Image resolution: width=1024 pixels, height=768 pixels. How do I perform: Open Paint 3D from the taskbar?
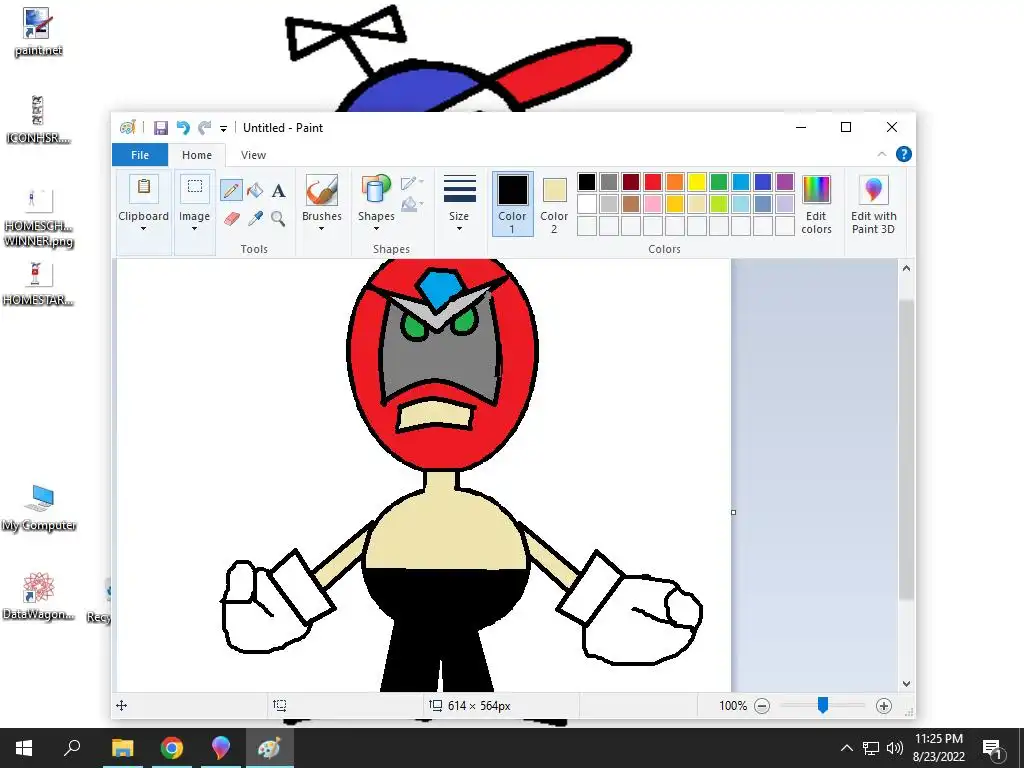tap(221, 748)
